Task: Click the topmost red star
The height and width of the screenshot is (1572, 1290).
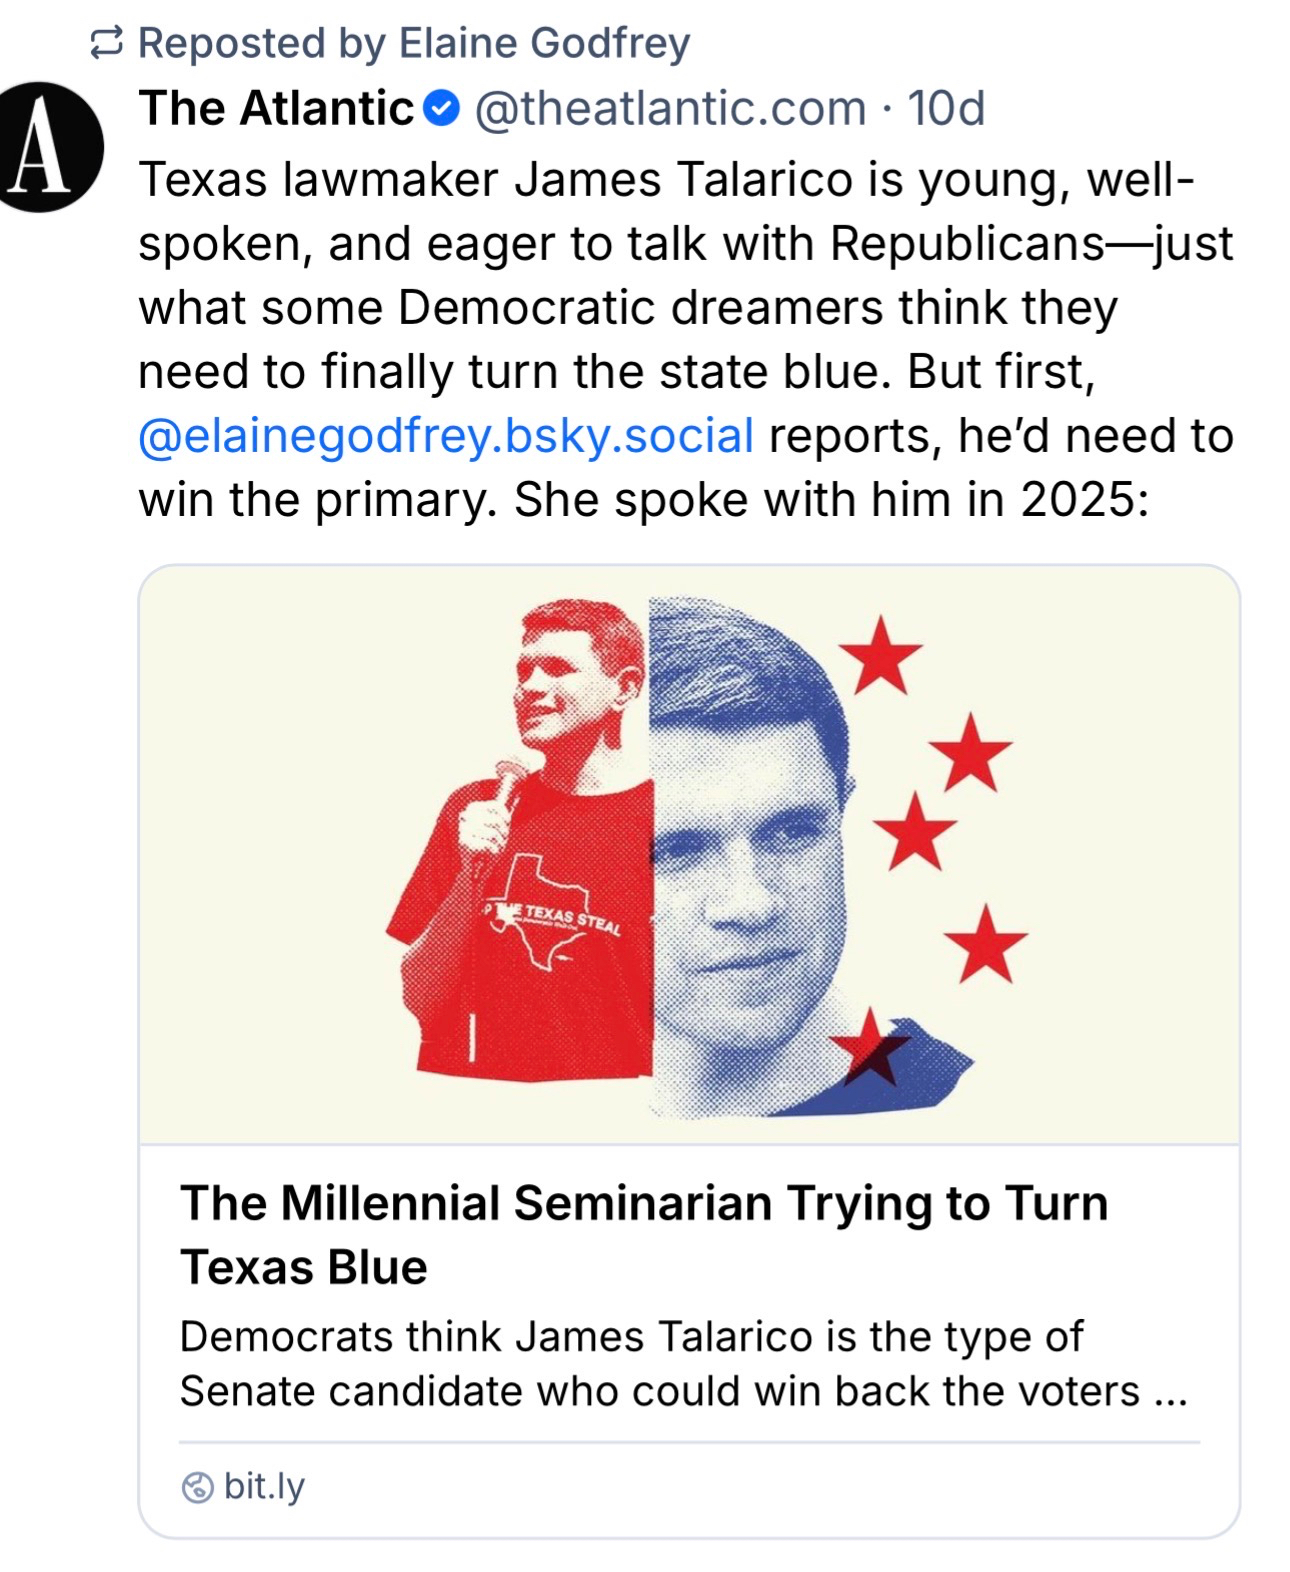Action: tap(880, 655)
